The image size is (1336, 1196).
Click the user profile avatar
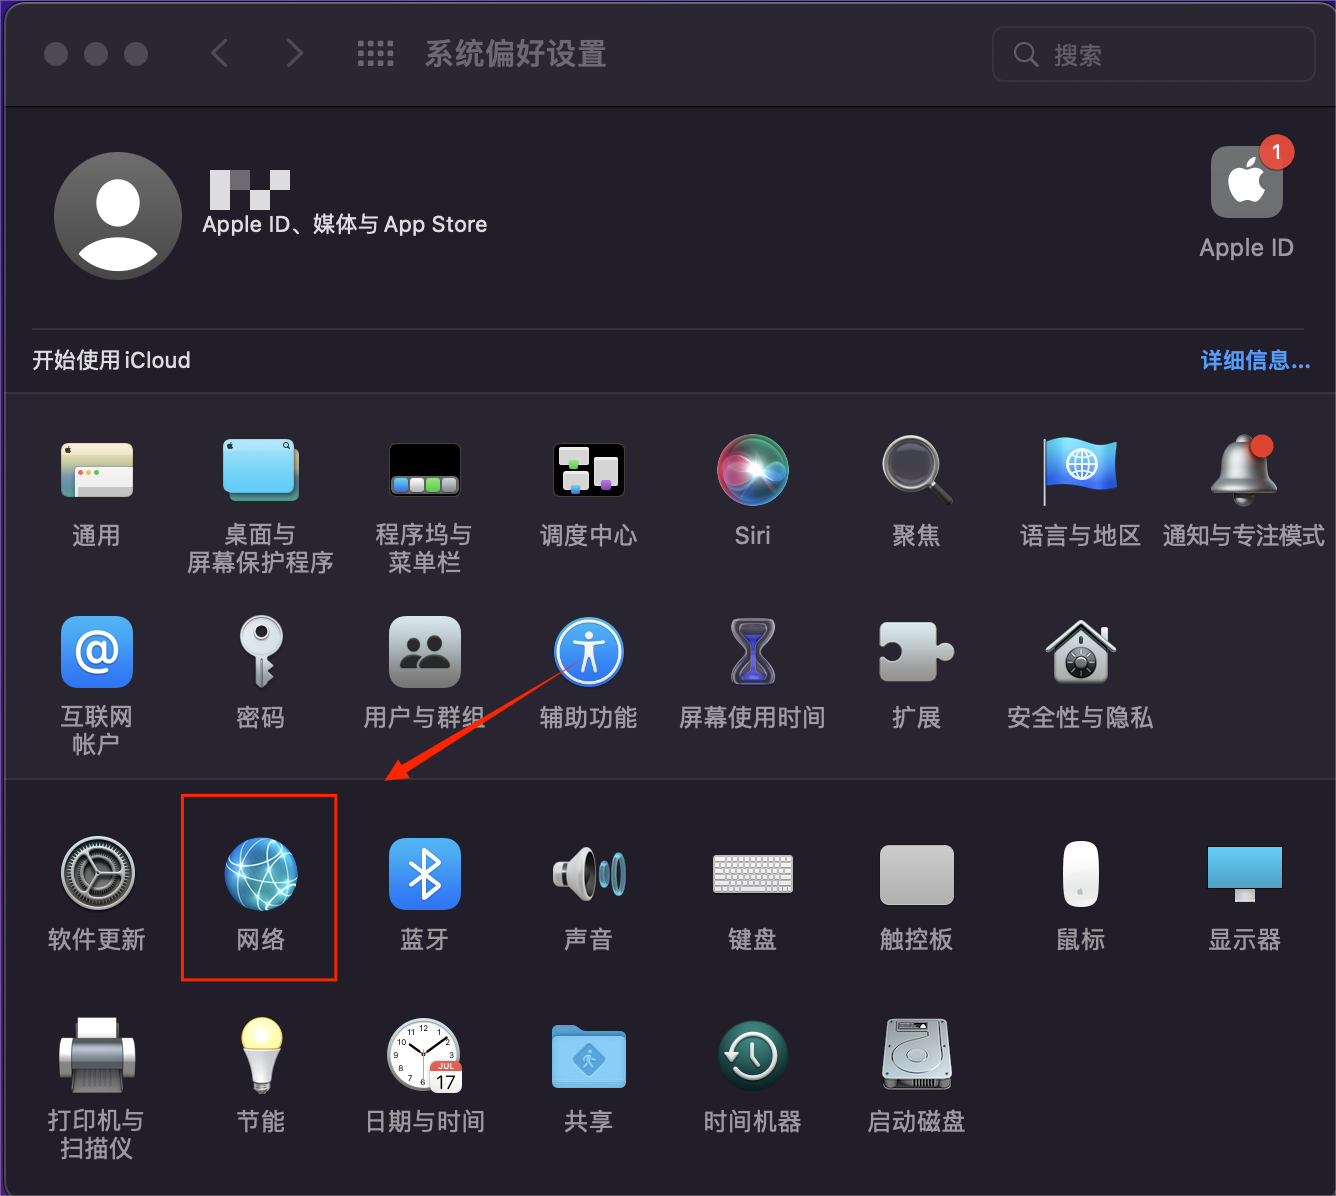pos(118,216)
